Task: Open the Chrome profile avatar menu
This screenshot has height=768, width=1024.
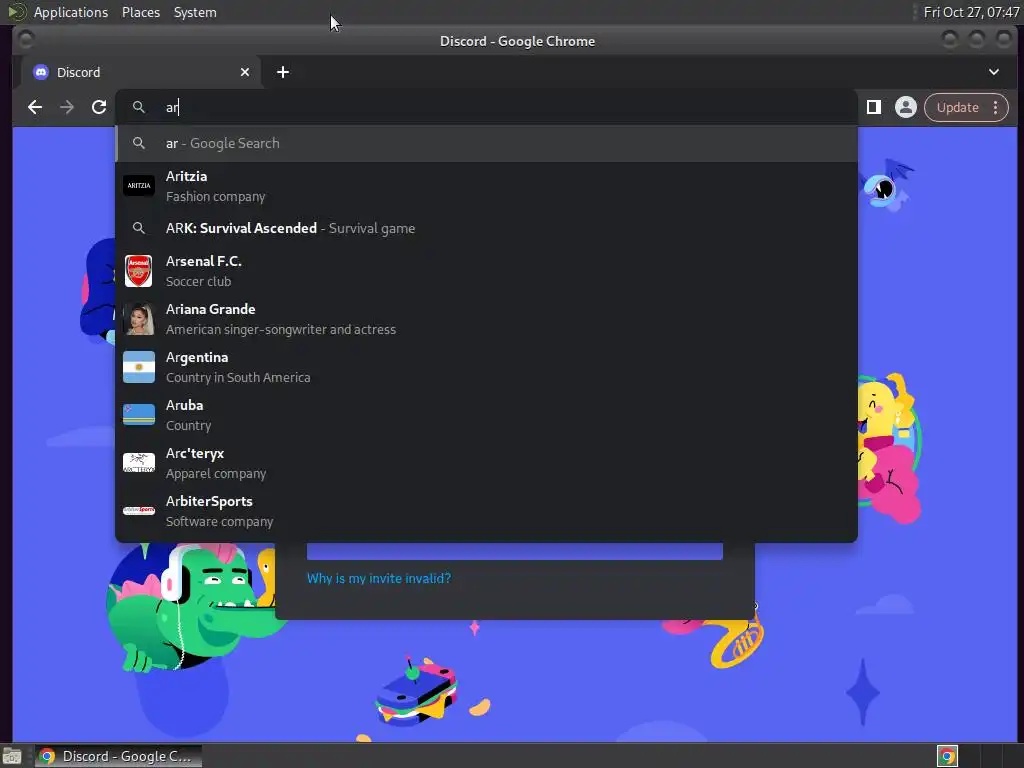Action: click(906, 107)
